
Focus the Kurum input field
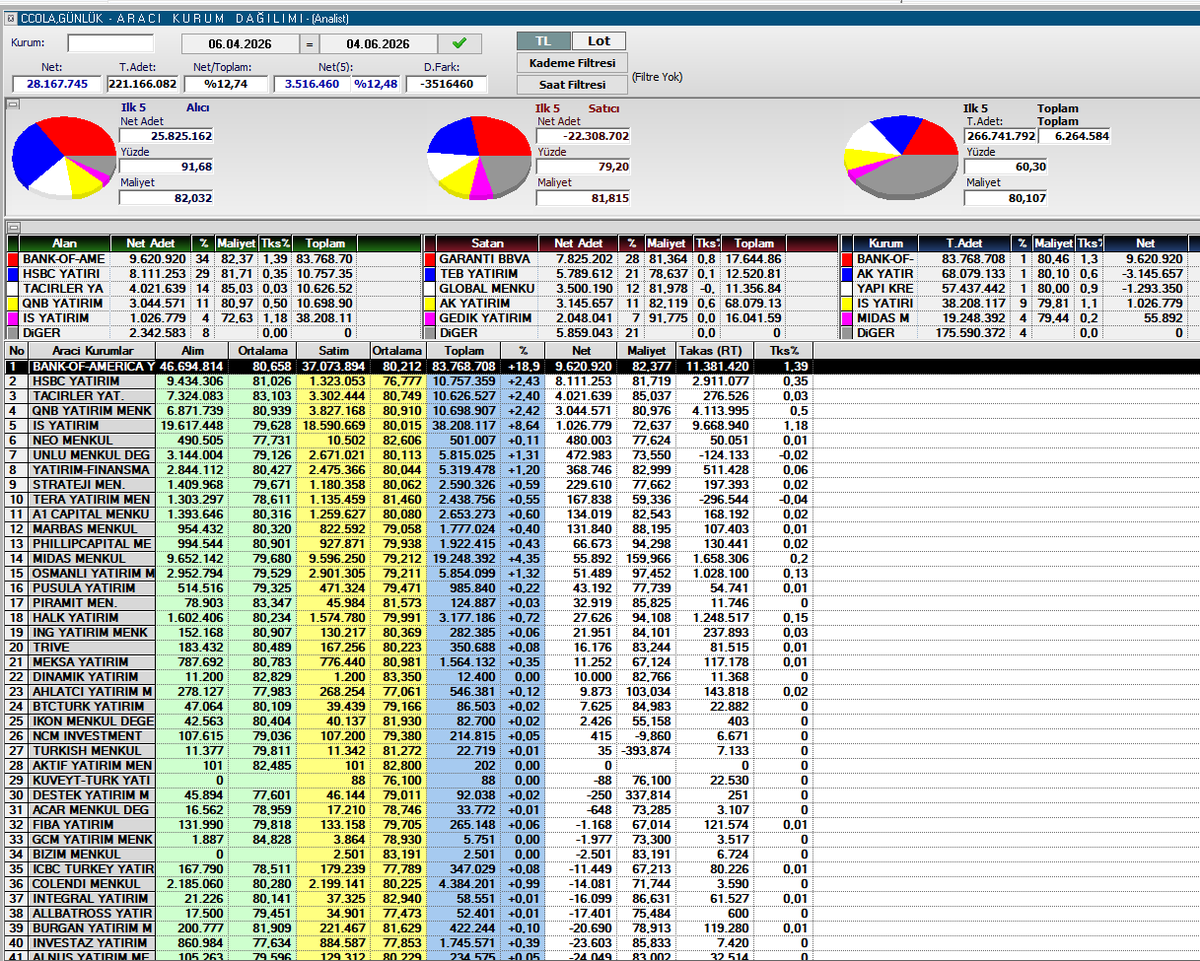(111, 43)
